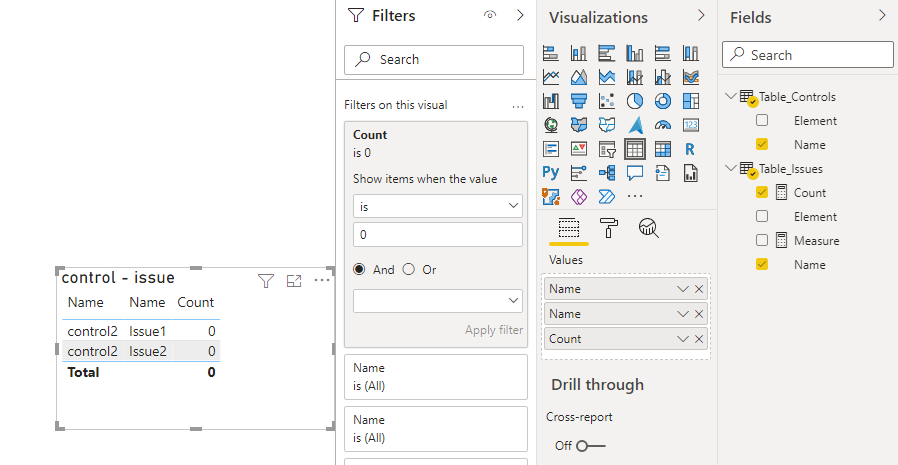Select the Pie chart visual
Image resolution: width=898 pixels, height=465 pixels.
point(635,101)
